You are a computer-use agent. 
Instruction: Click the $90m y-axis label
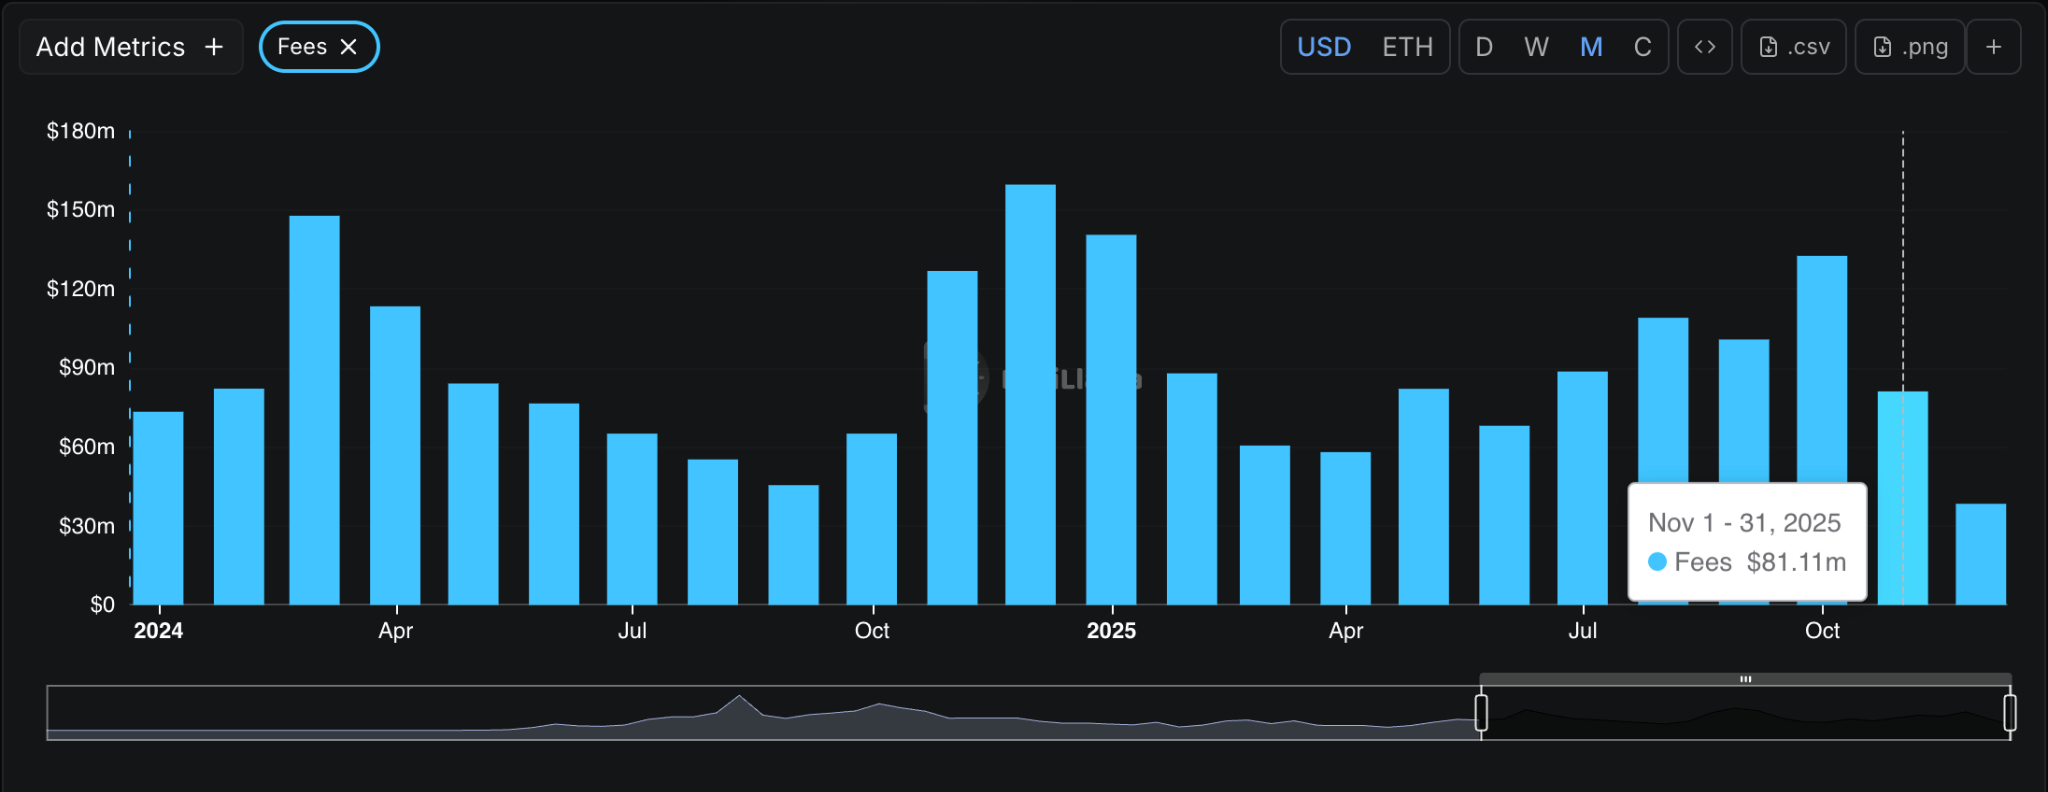coord(87,367)
